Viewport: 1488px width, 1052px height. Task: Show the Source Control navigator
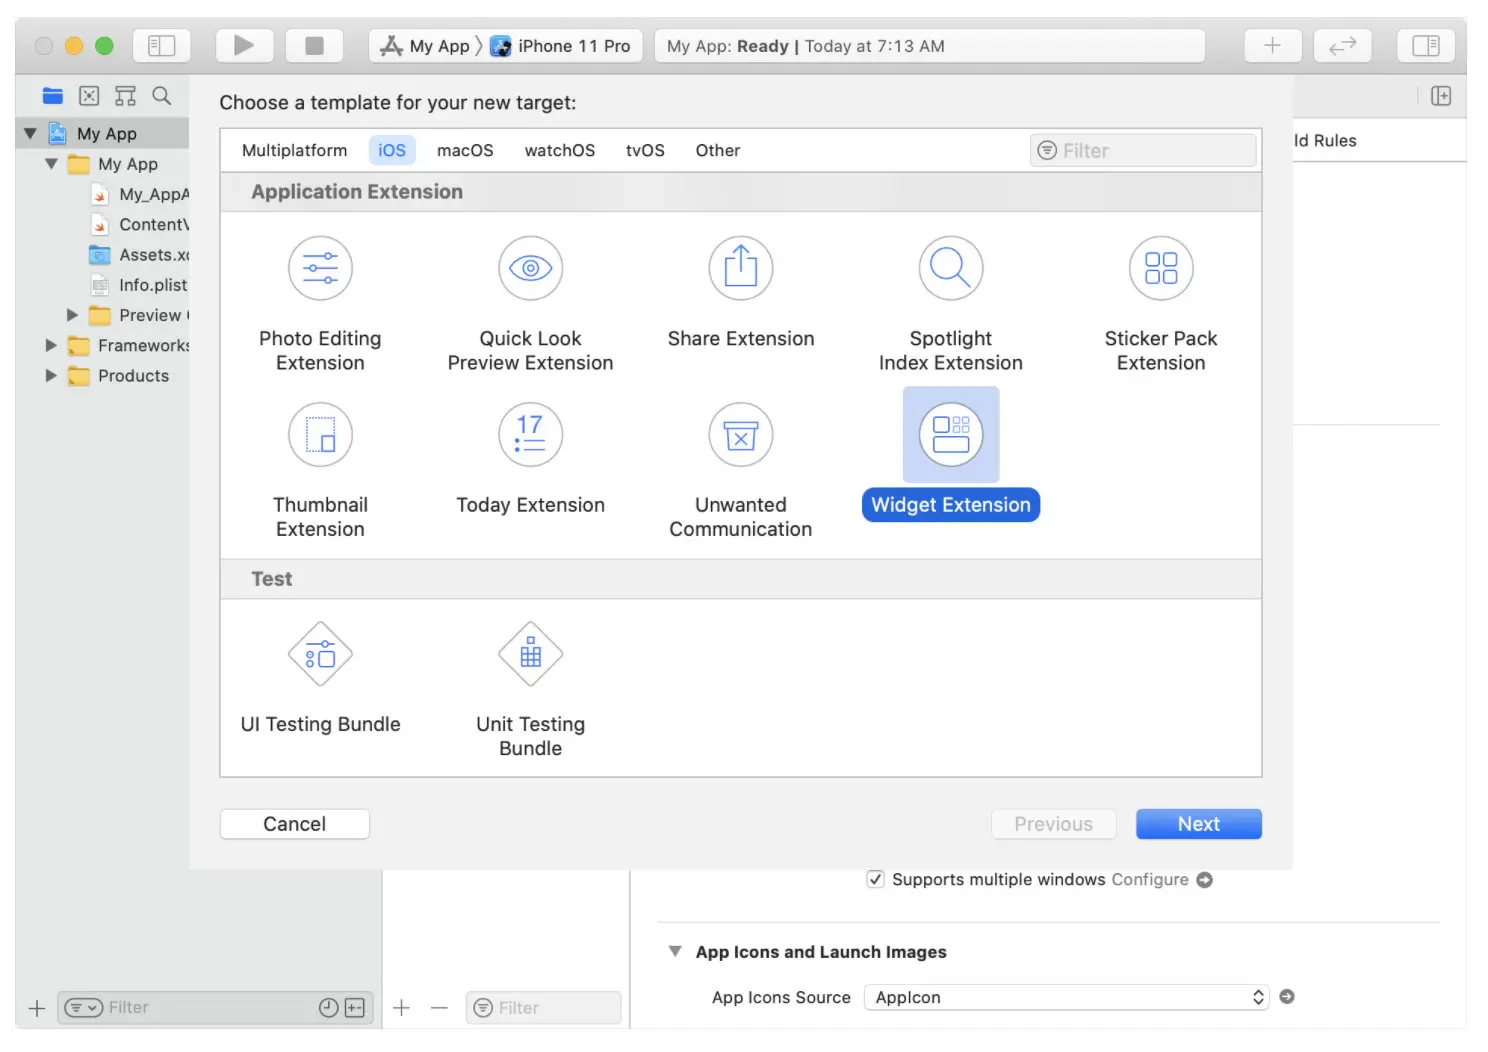coord(89,96)
